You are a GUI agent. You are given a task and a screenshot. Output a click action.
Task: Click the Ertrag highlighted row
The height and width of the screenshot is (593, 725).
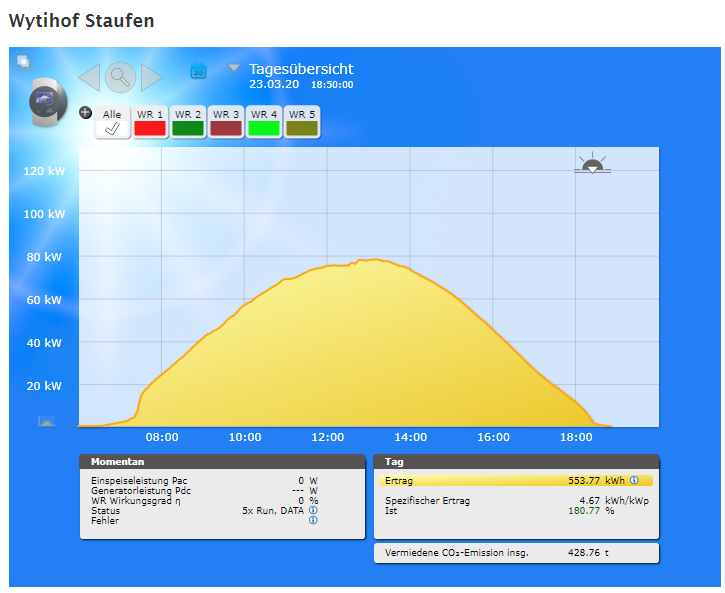click(x=516, y=481)
